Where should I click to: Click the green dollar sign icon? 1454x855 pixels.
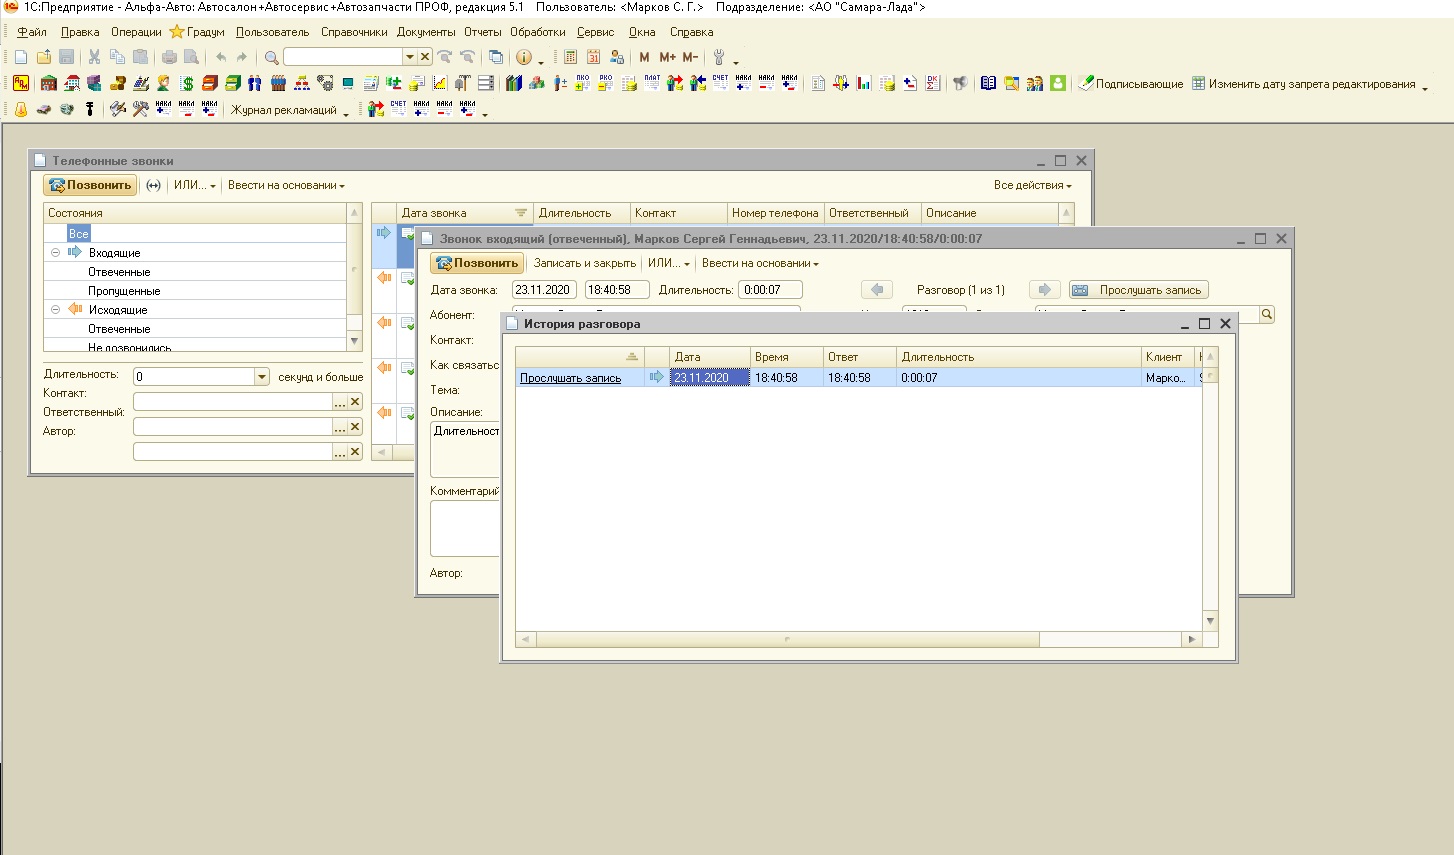[187, 84]
